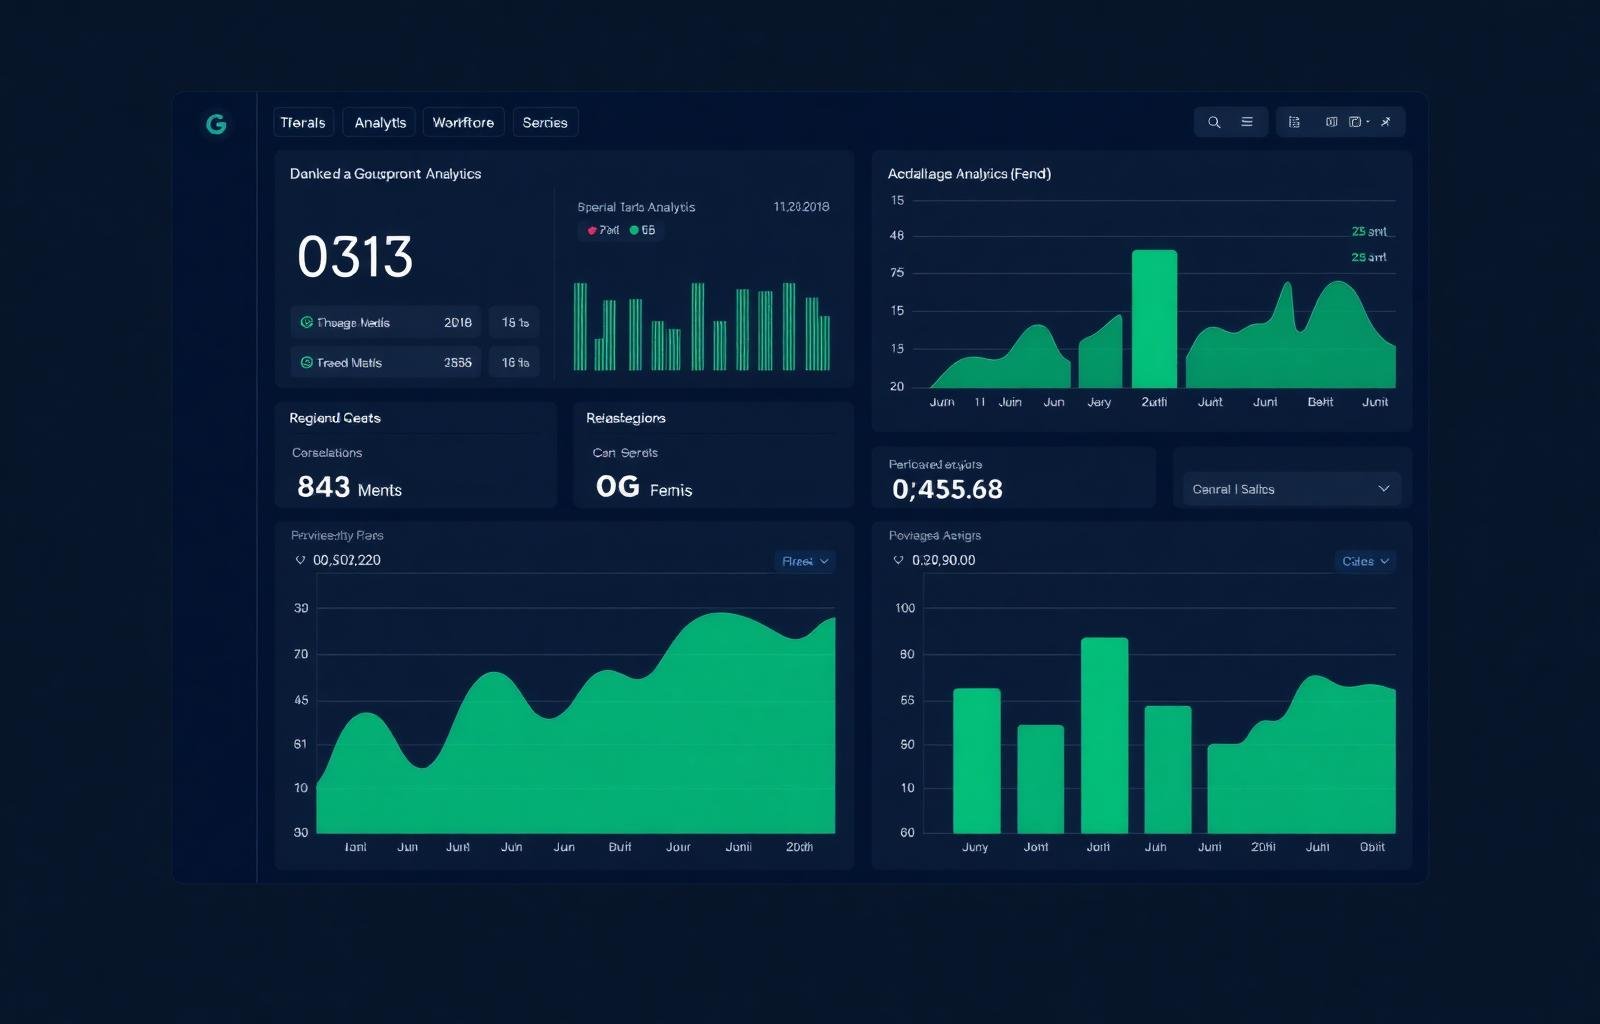The height and width of the screenshot is (1024, 1600).
Task: Open the Canral | Salbs dropdown
Action: 1291,489
